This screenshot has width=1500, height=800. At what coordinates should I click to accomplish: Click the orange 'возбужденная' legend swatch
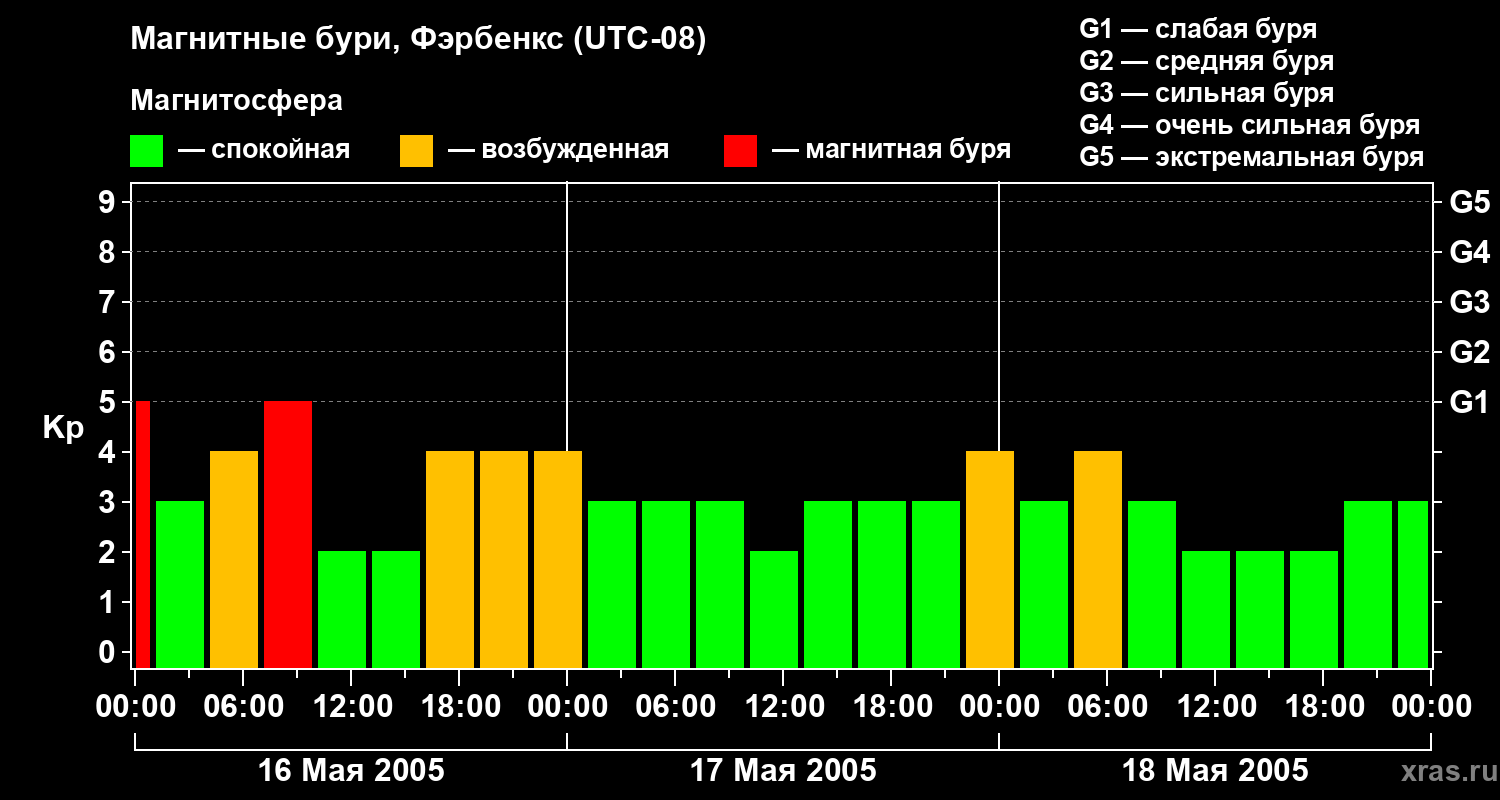416,151
